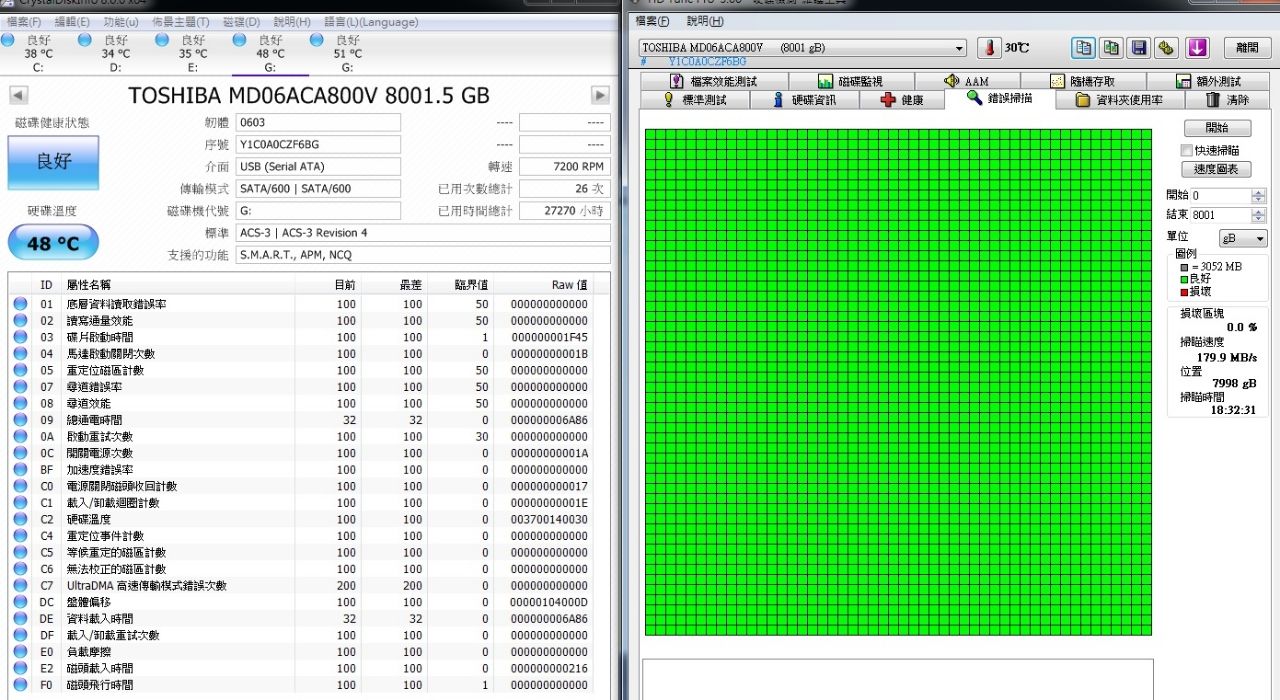The width and height of the screenshot is (1280, 700).
Task: Click the 開始 start position input field
Action: pyautogui.click(x=1220, y=196)
